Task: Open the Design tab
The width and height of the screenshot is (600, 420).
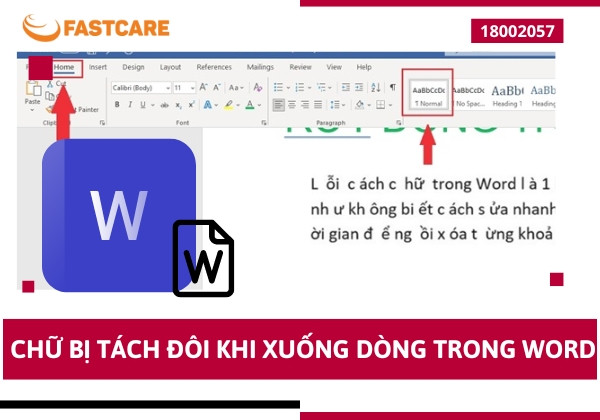Action: (133, 67)
